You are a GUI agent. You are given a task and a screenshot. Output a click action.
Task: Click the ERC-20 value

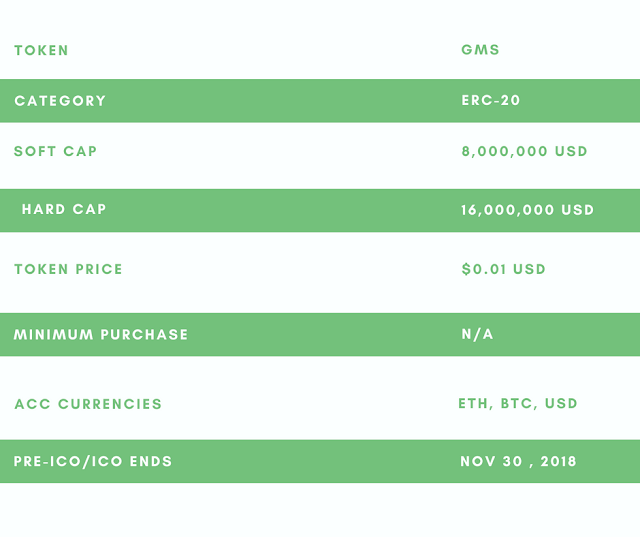[x=491, y=101]
